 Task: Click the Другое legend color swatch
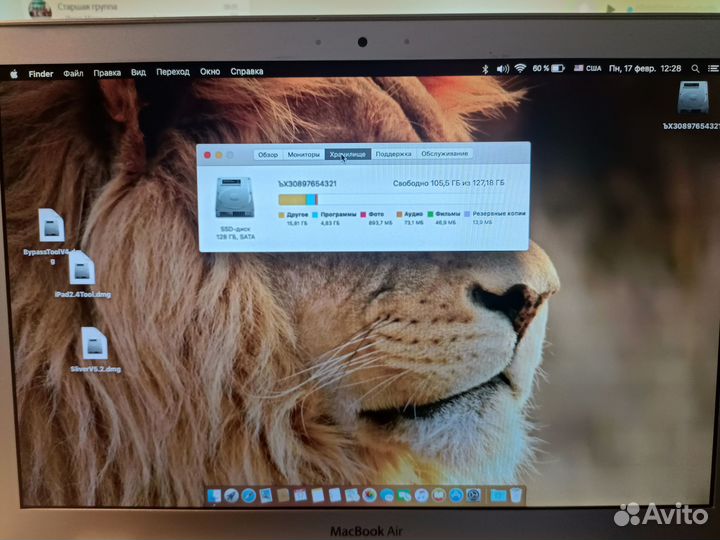pyautogui.click(x=281, y=215)
